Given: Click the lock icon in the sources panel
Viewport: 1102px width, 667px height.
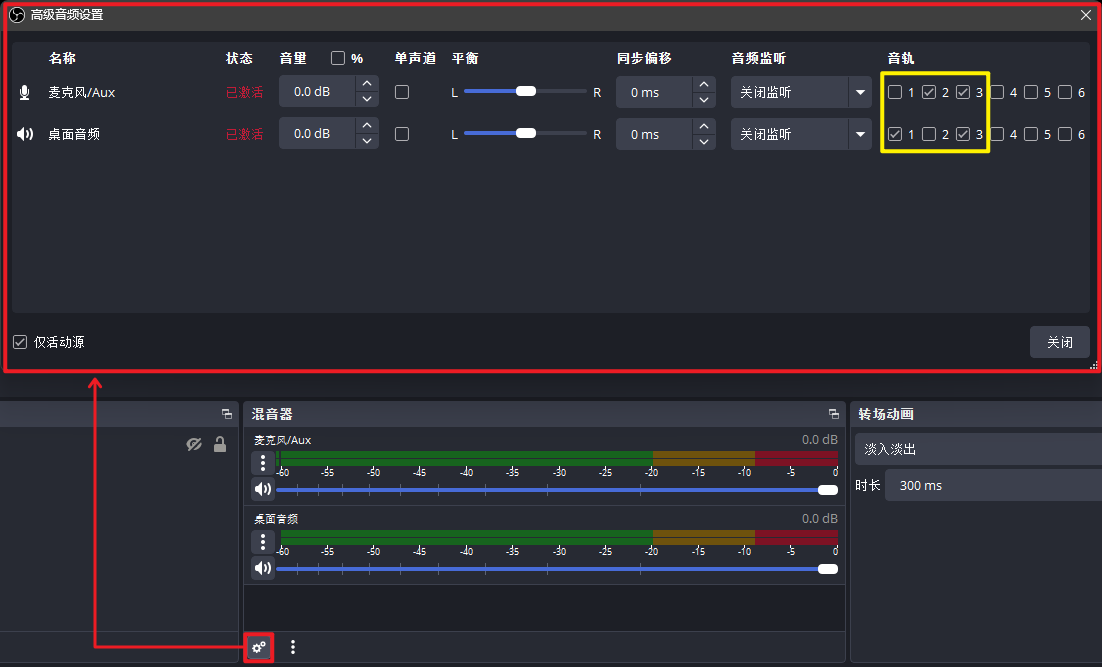Looking at the screenshot, I should pyautogui.click(x=220, y=444).
